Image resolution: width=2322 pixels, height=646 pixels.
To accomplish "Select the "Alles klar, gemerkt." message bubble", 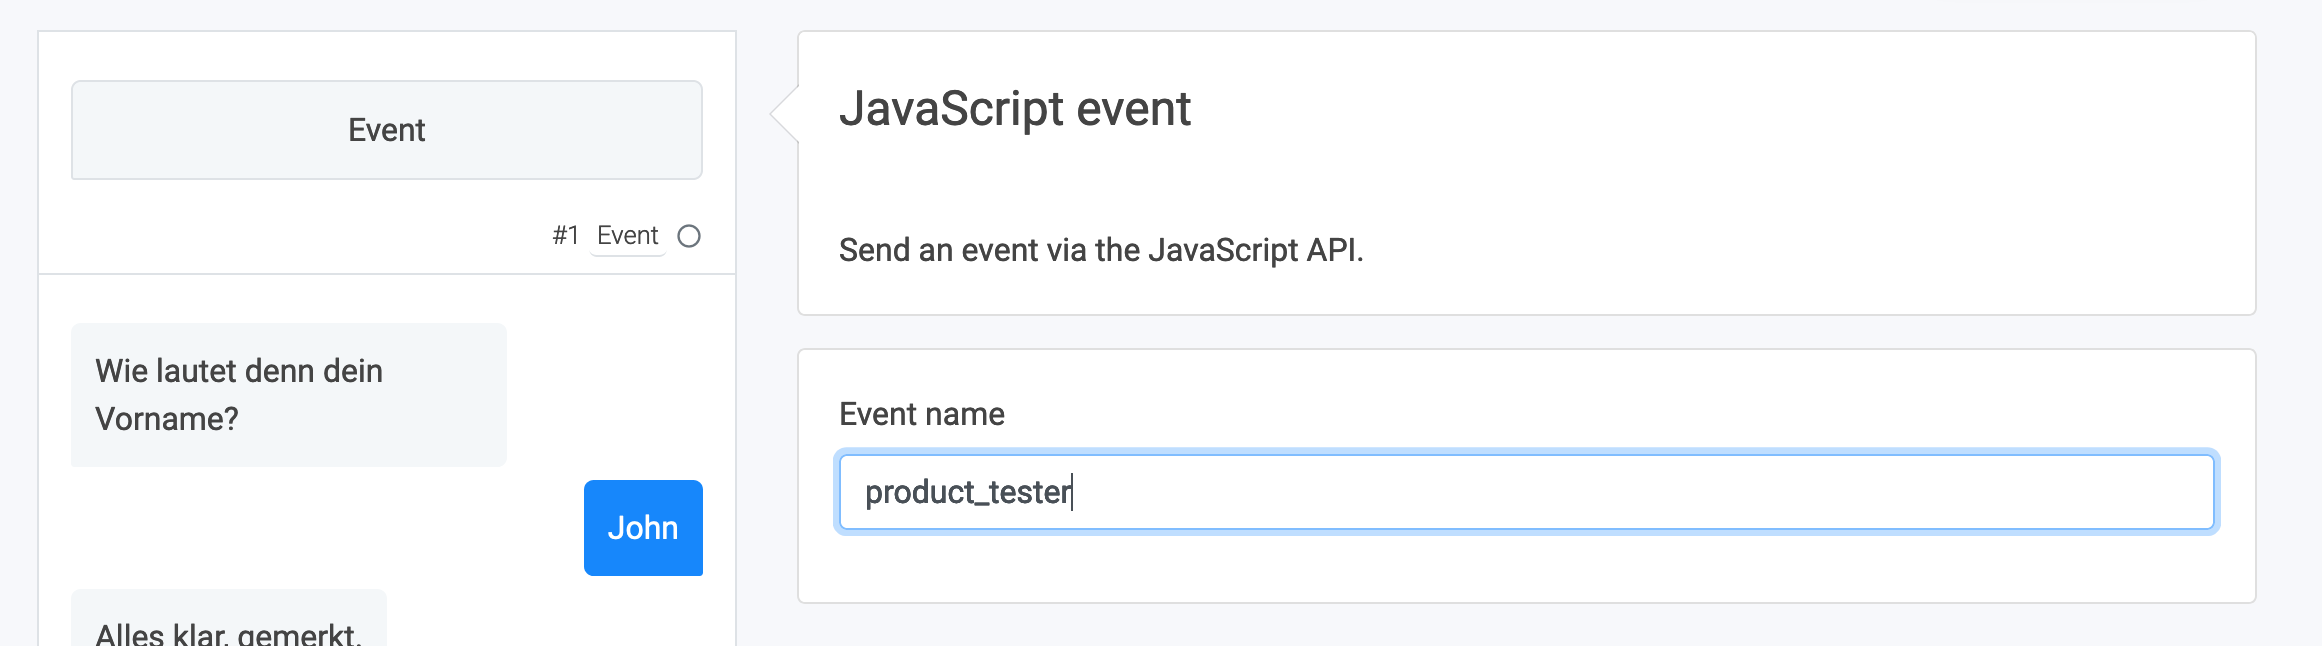I will pyautogui.click(x=228, y=627).
